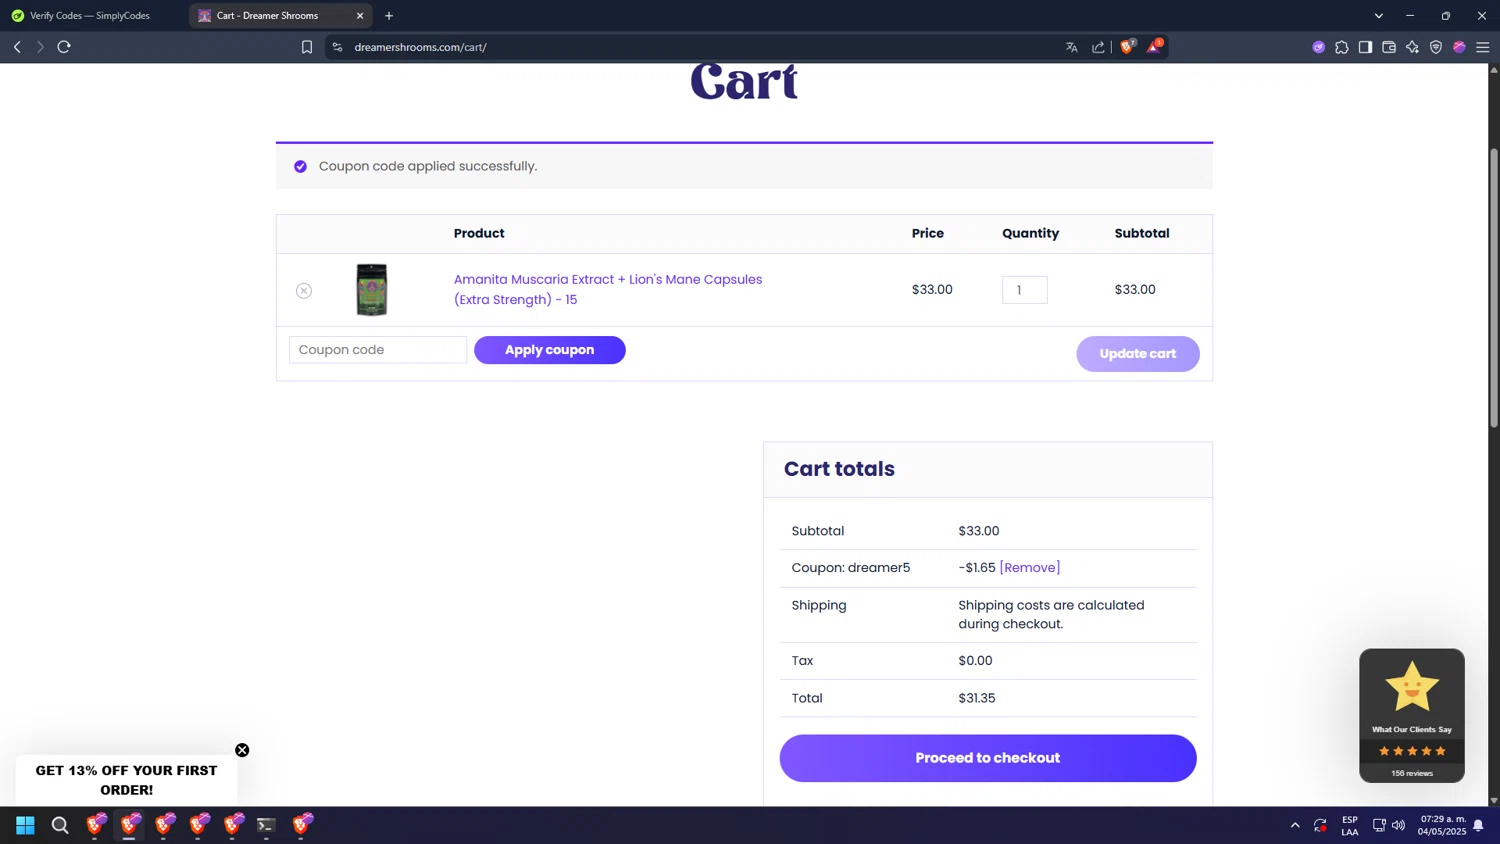Screen dimensions: 1500x844
Task: Click the page vertical scrollbar
Action: 1494,288
